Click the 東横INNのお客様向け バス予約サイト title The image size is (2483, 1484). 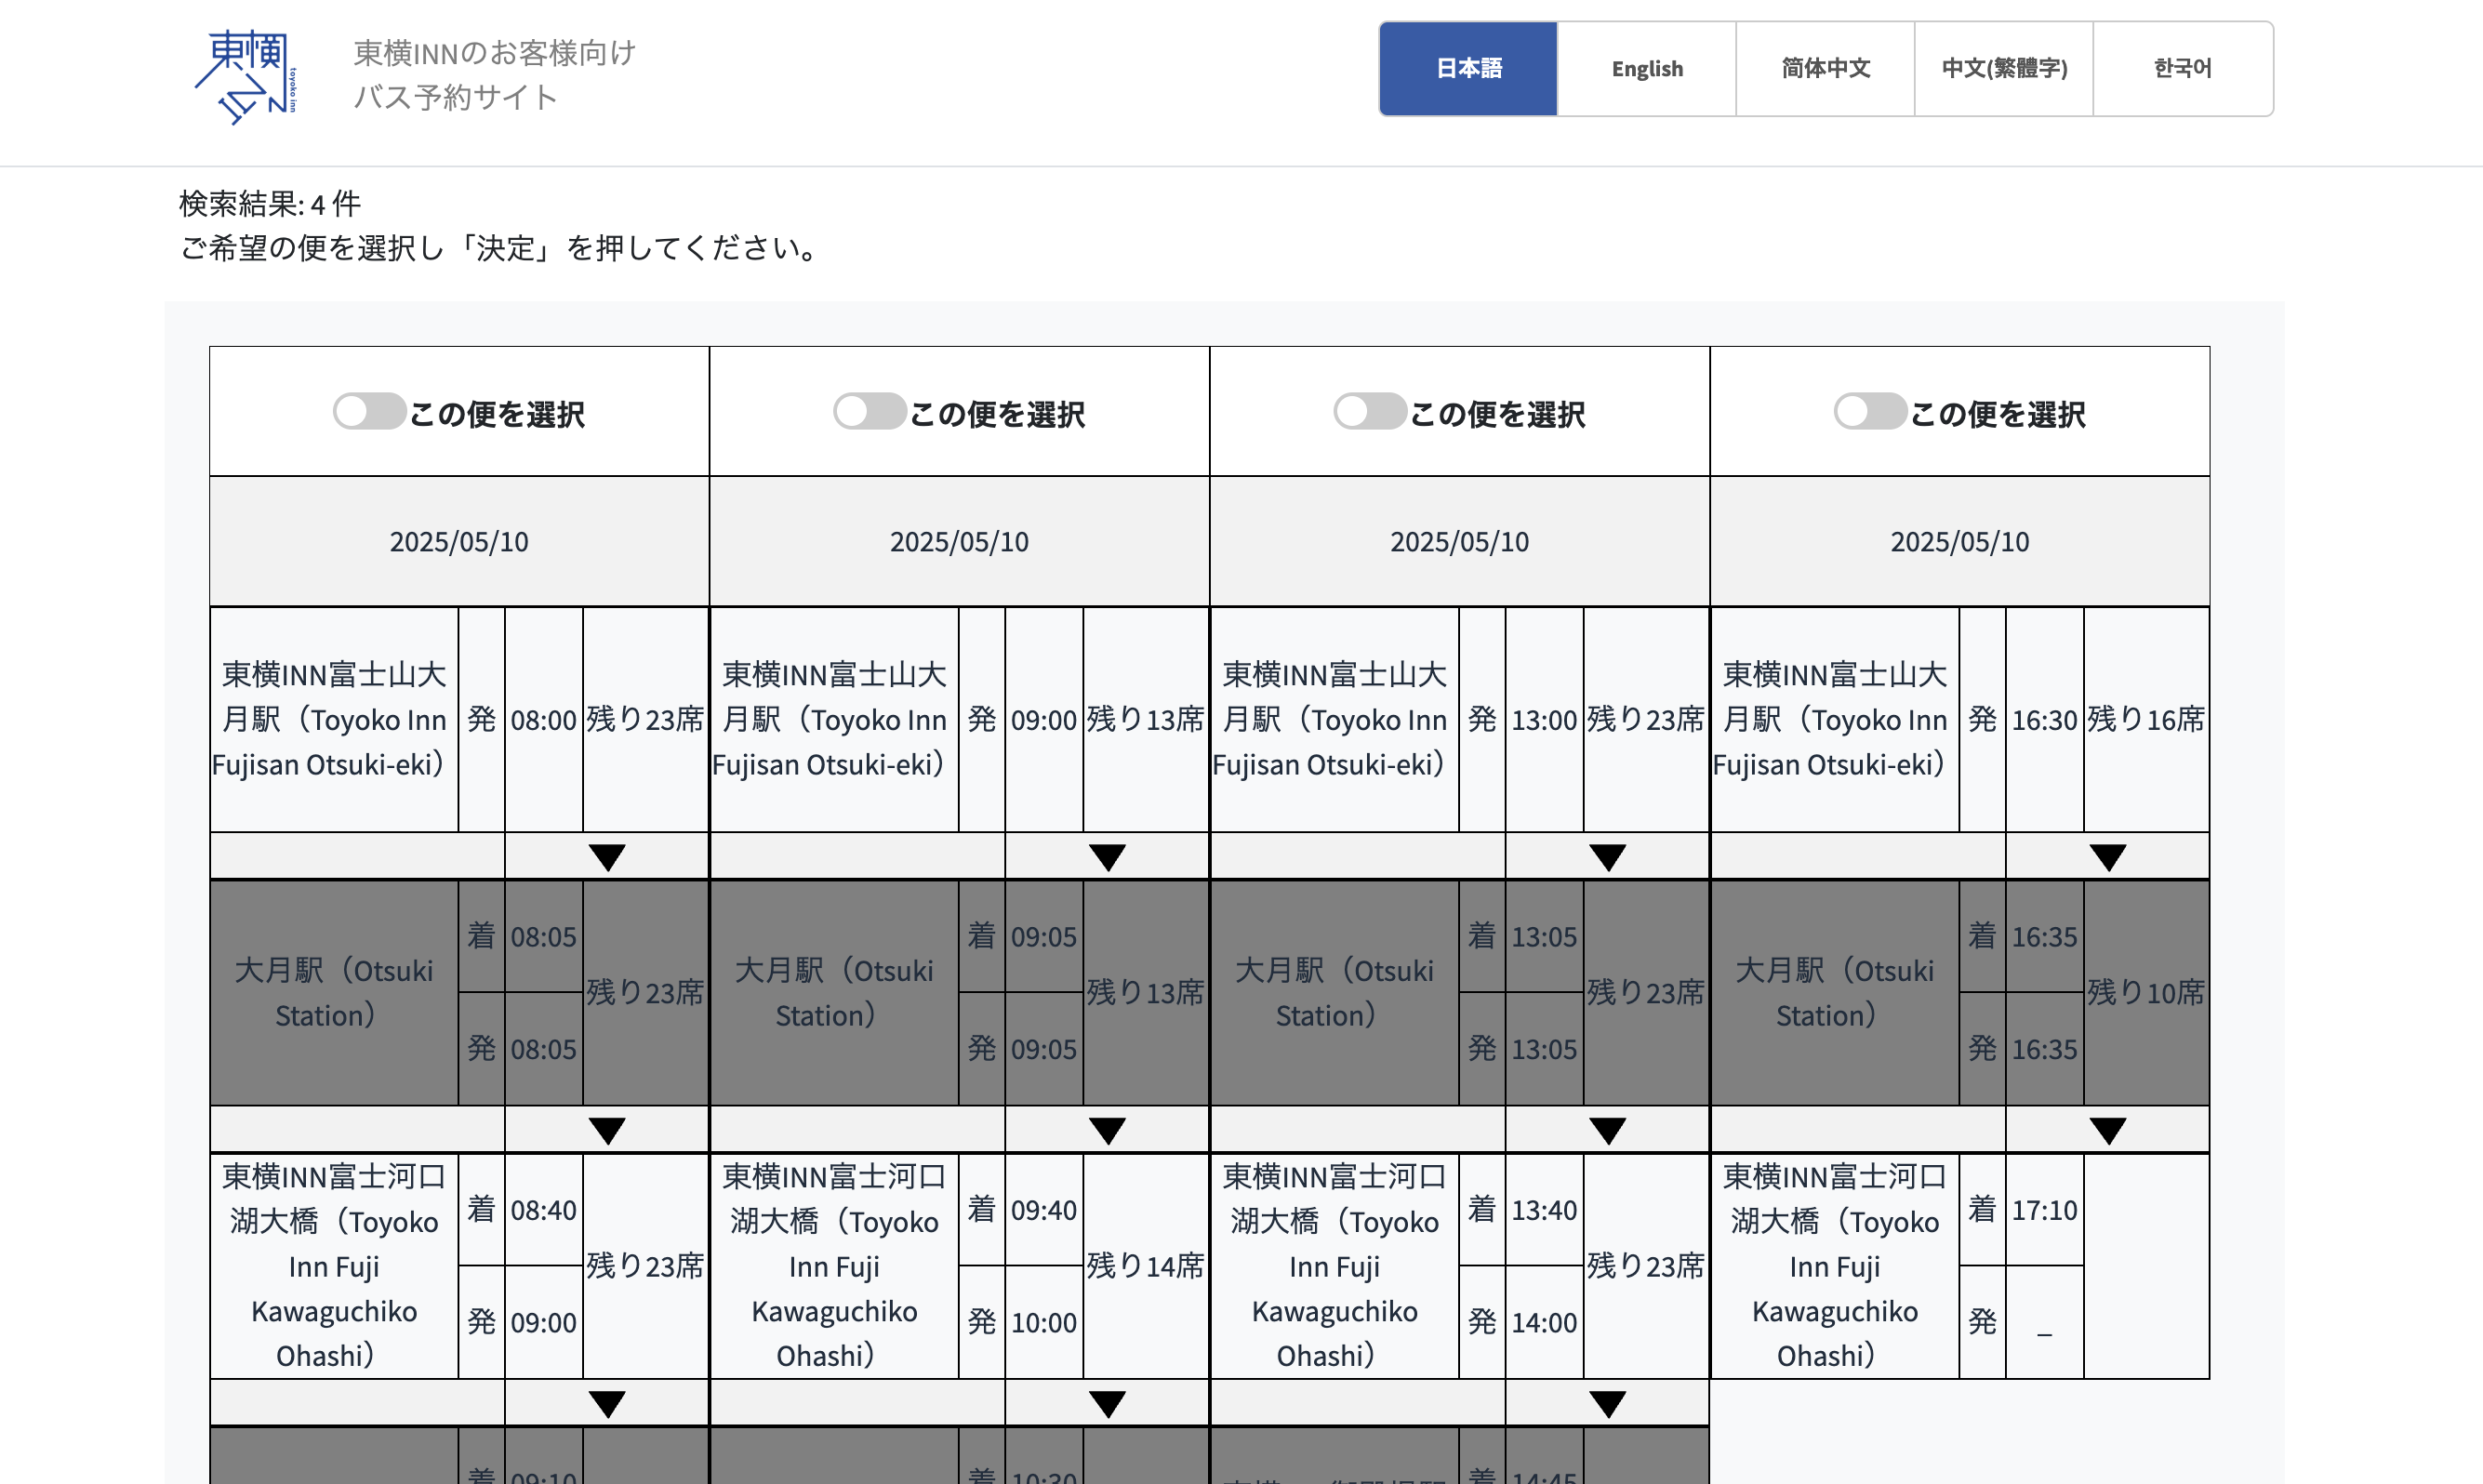[494, 75]
